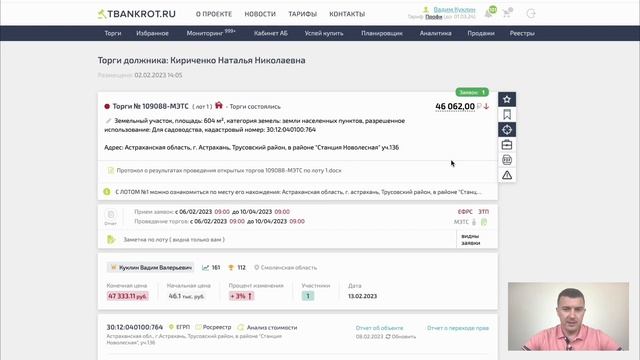Open the Реестры tab

pos(522,33)
